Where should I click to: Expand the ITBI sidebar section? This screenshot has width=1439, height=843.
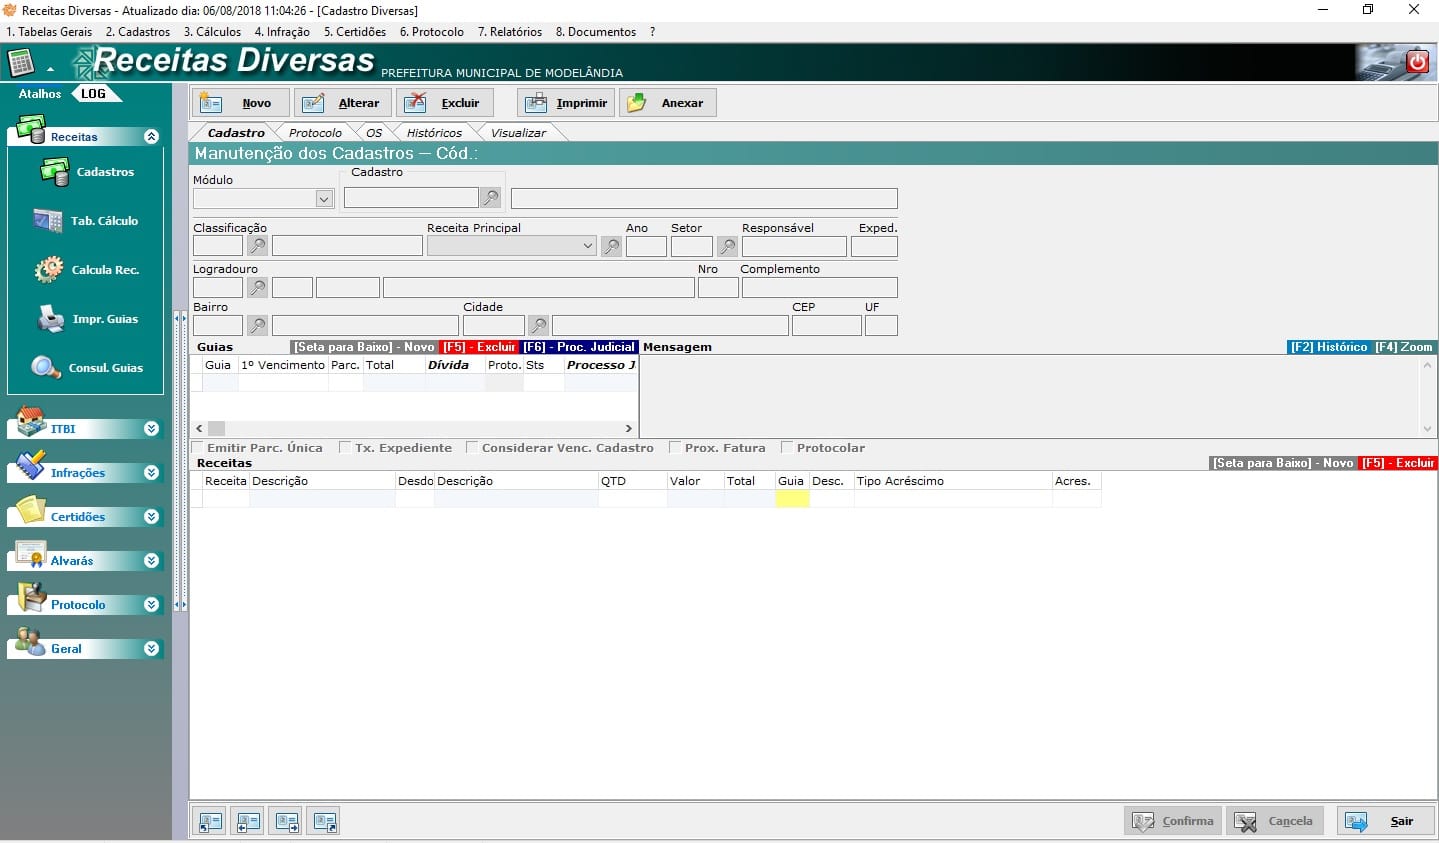[x=151, y=429]
